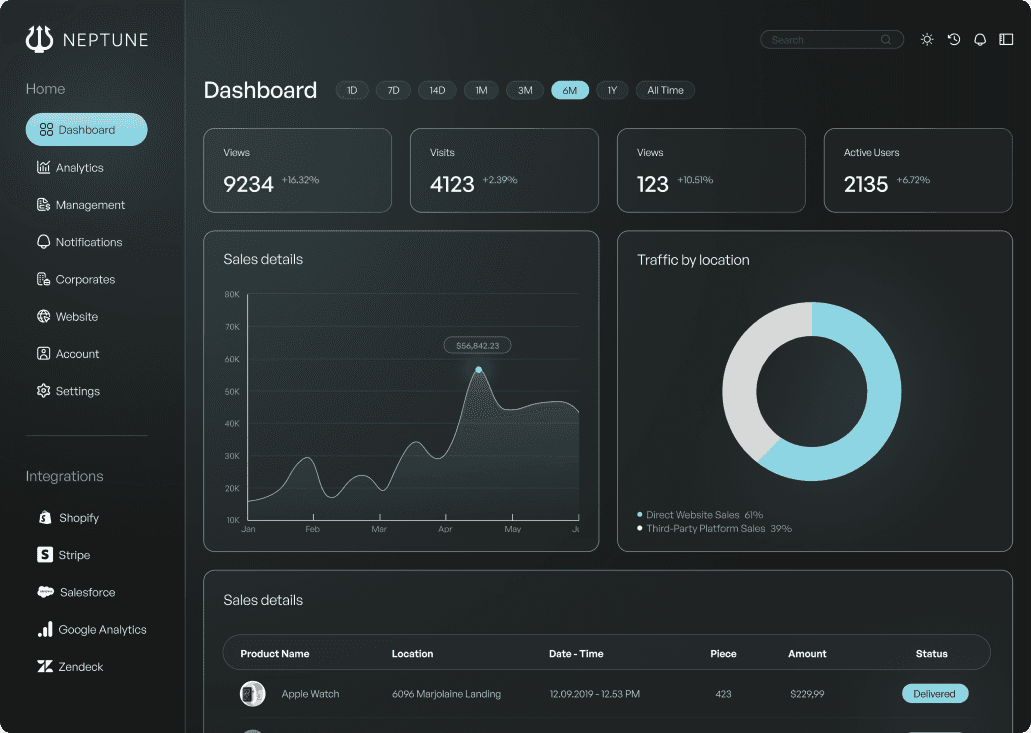Toggle light mode with the sun icon

926,39
